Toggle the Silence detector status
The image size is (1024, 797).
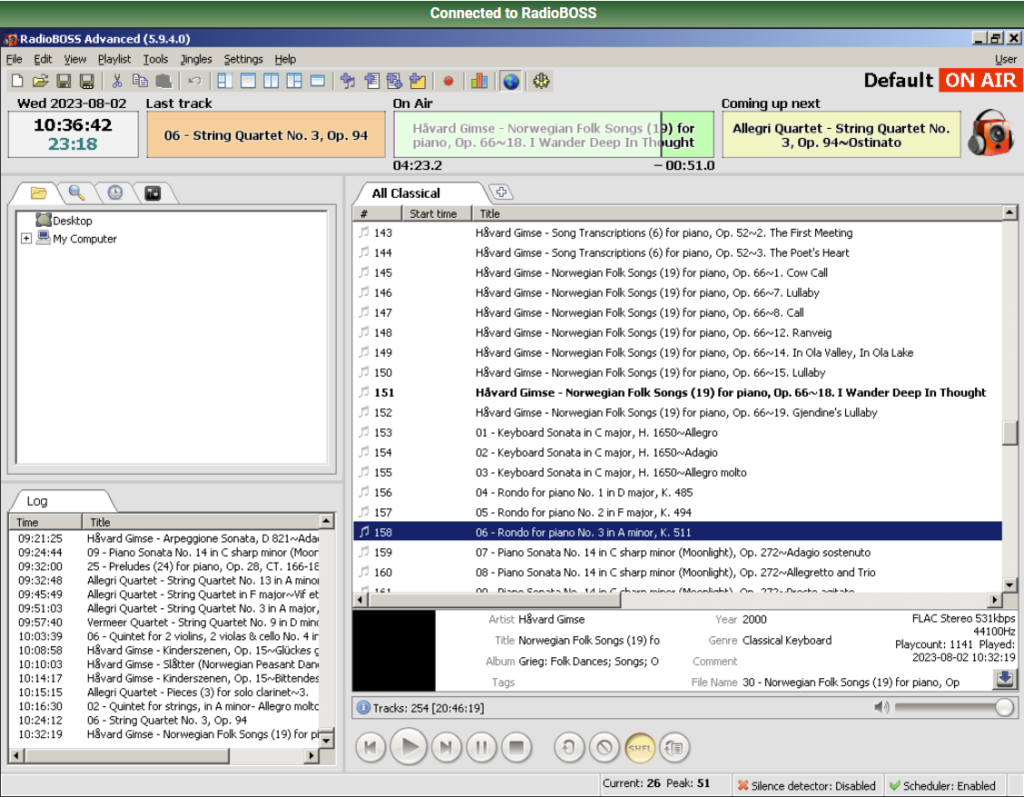[x=806, y=786]
